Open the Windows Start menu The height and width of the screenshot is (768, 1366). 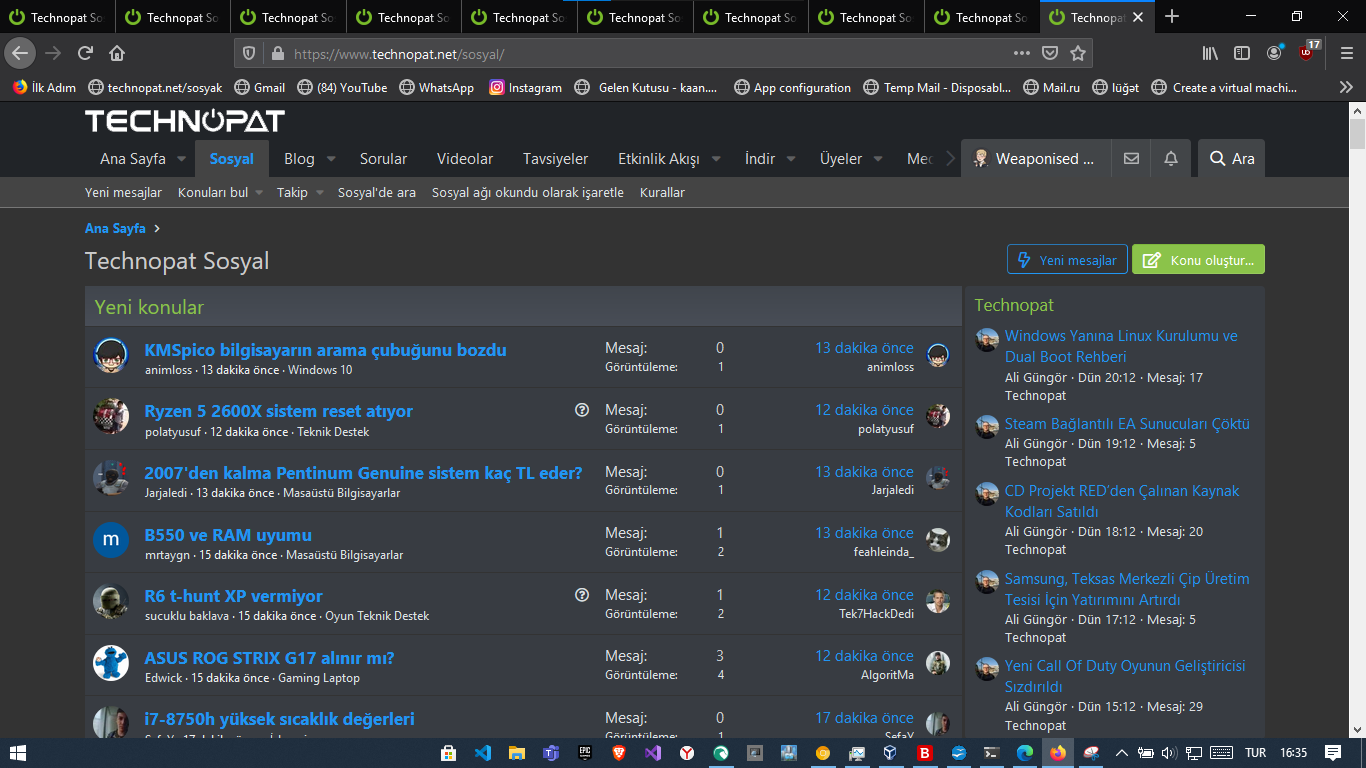coord(19,753)
